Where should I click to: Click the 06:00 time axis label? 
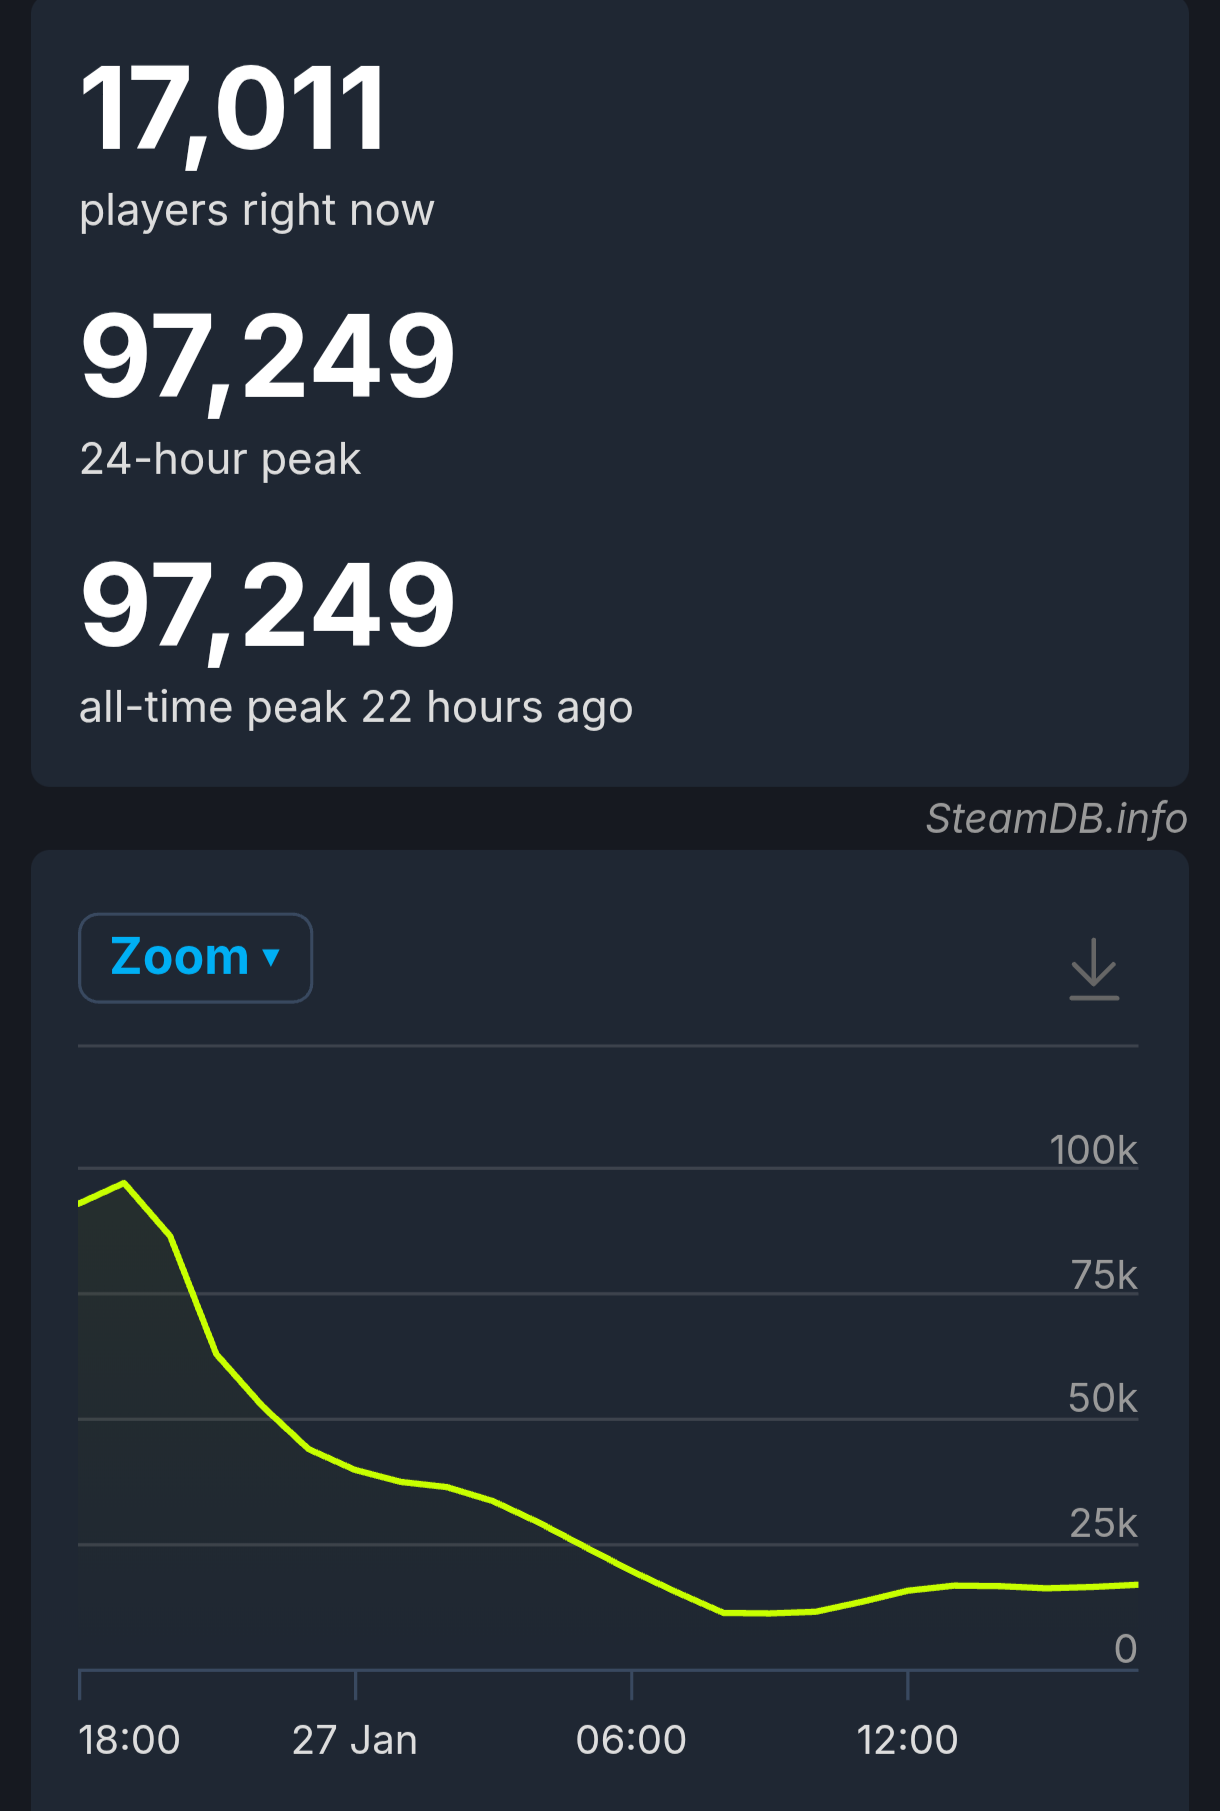(631, 1740)
